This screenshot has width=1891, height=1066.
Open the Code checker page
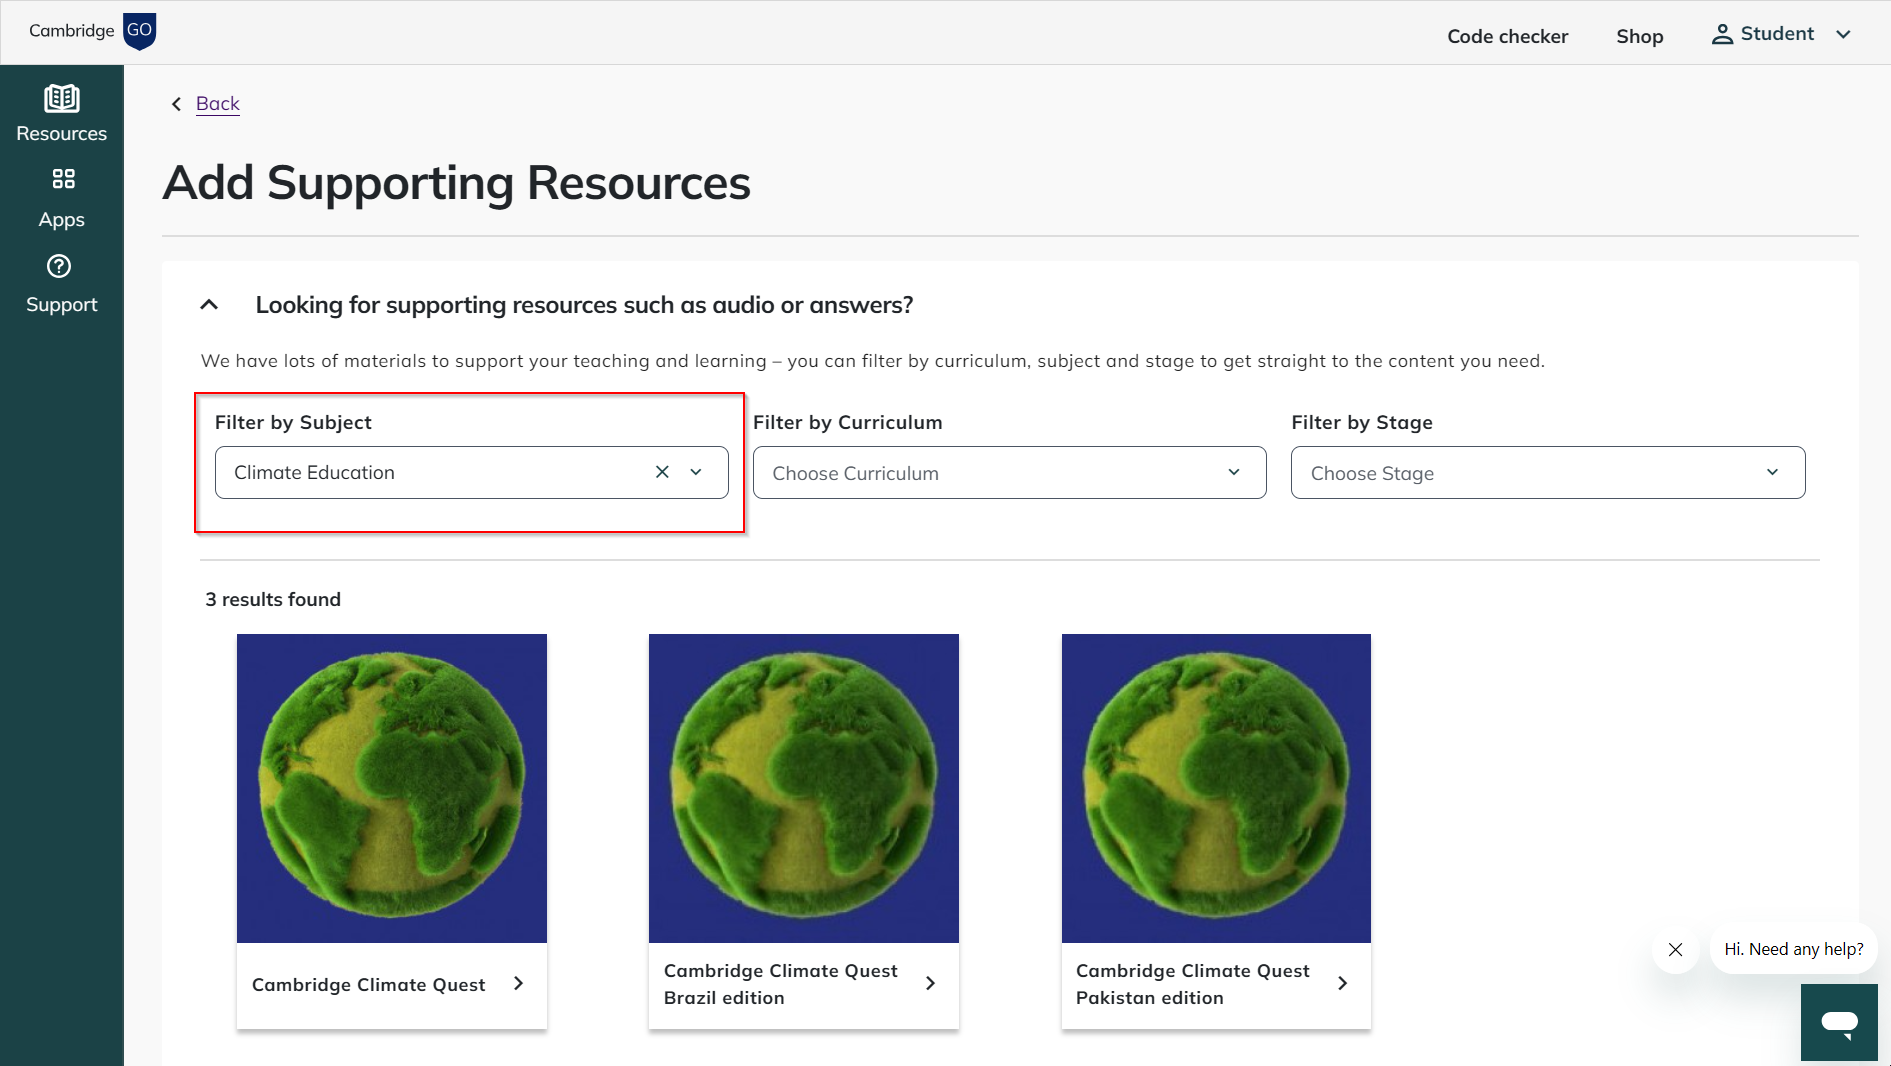(1507, 36)
